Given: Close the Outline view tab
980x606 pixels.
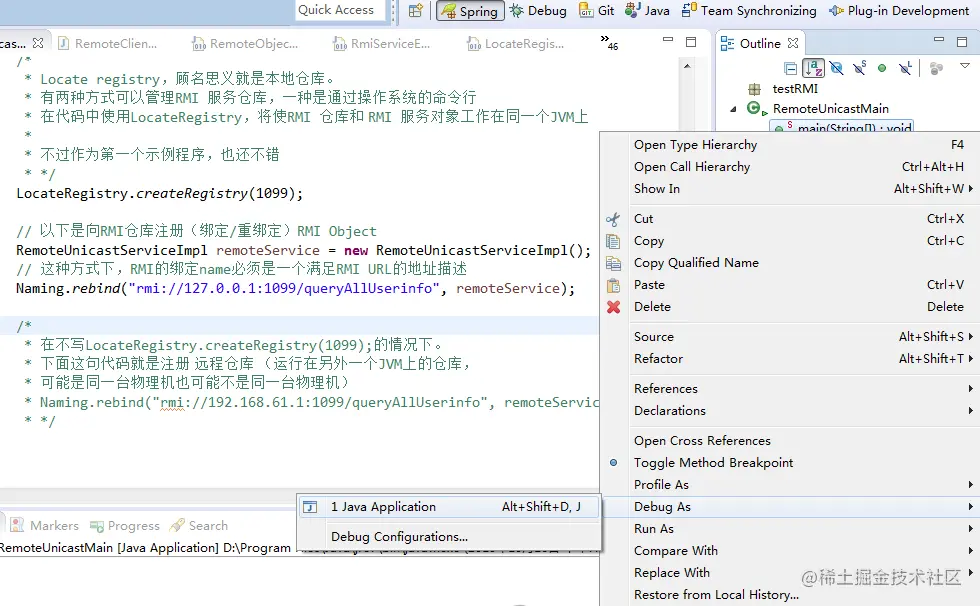Looking at the screenshot, I should point(793,43).
